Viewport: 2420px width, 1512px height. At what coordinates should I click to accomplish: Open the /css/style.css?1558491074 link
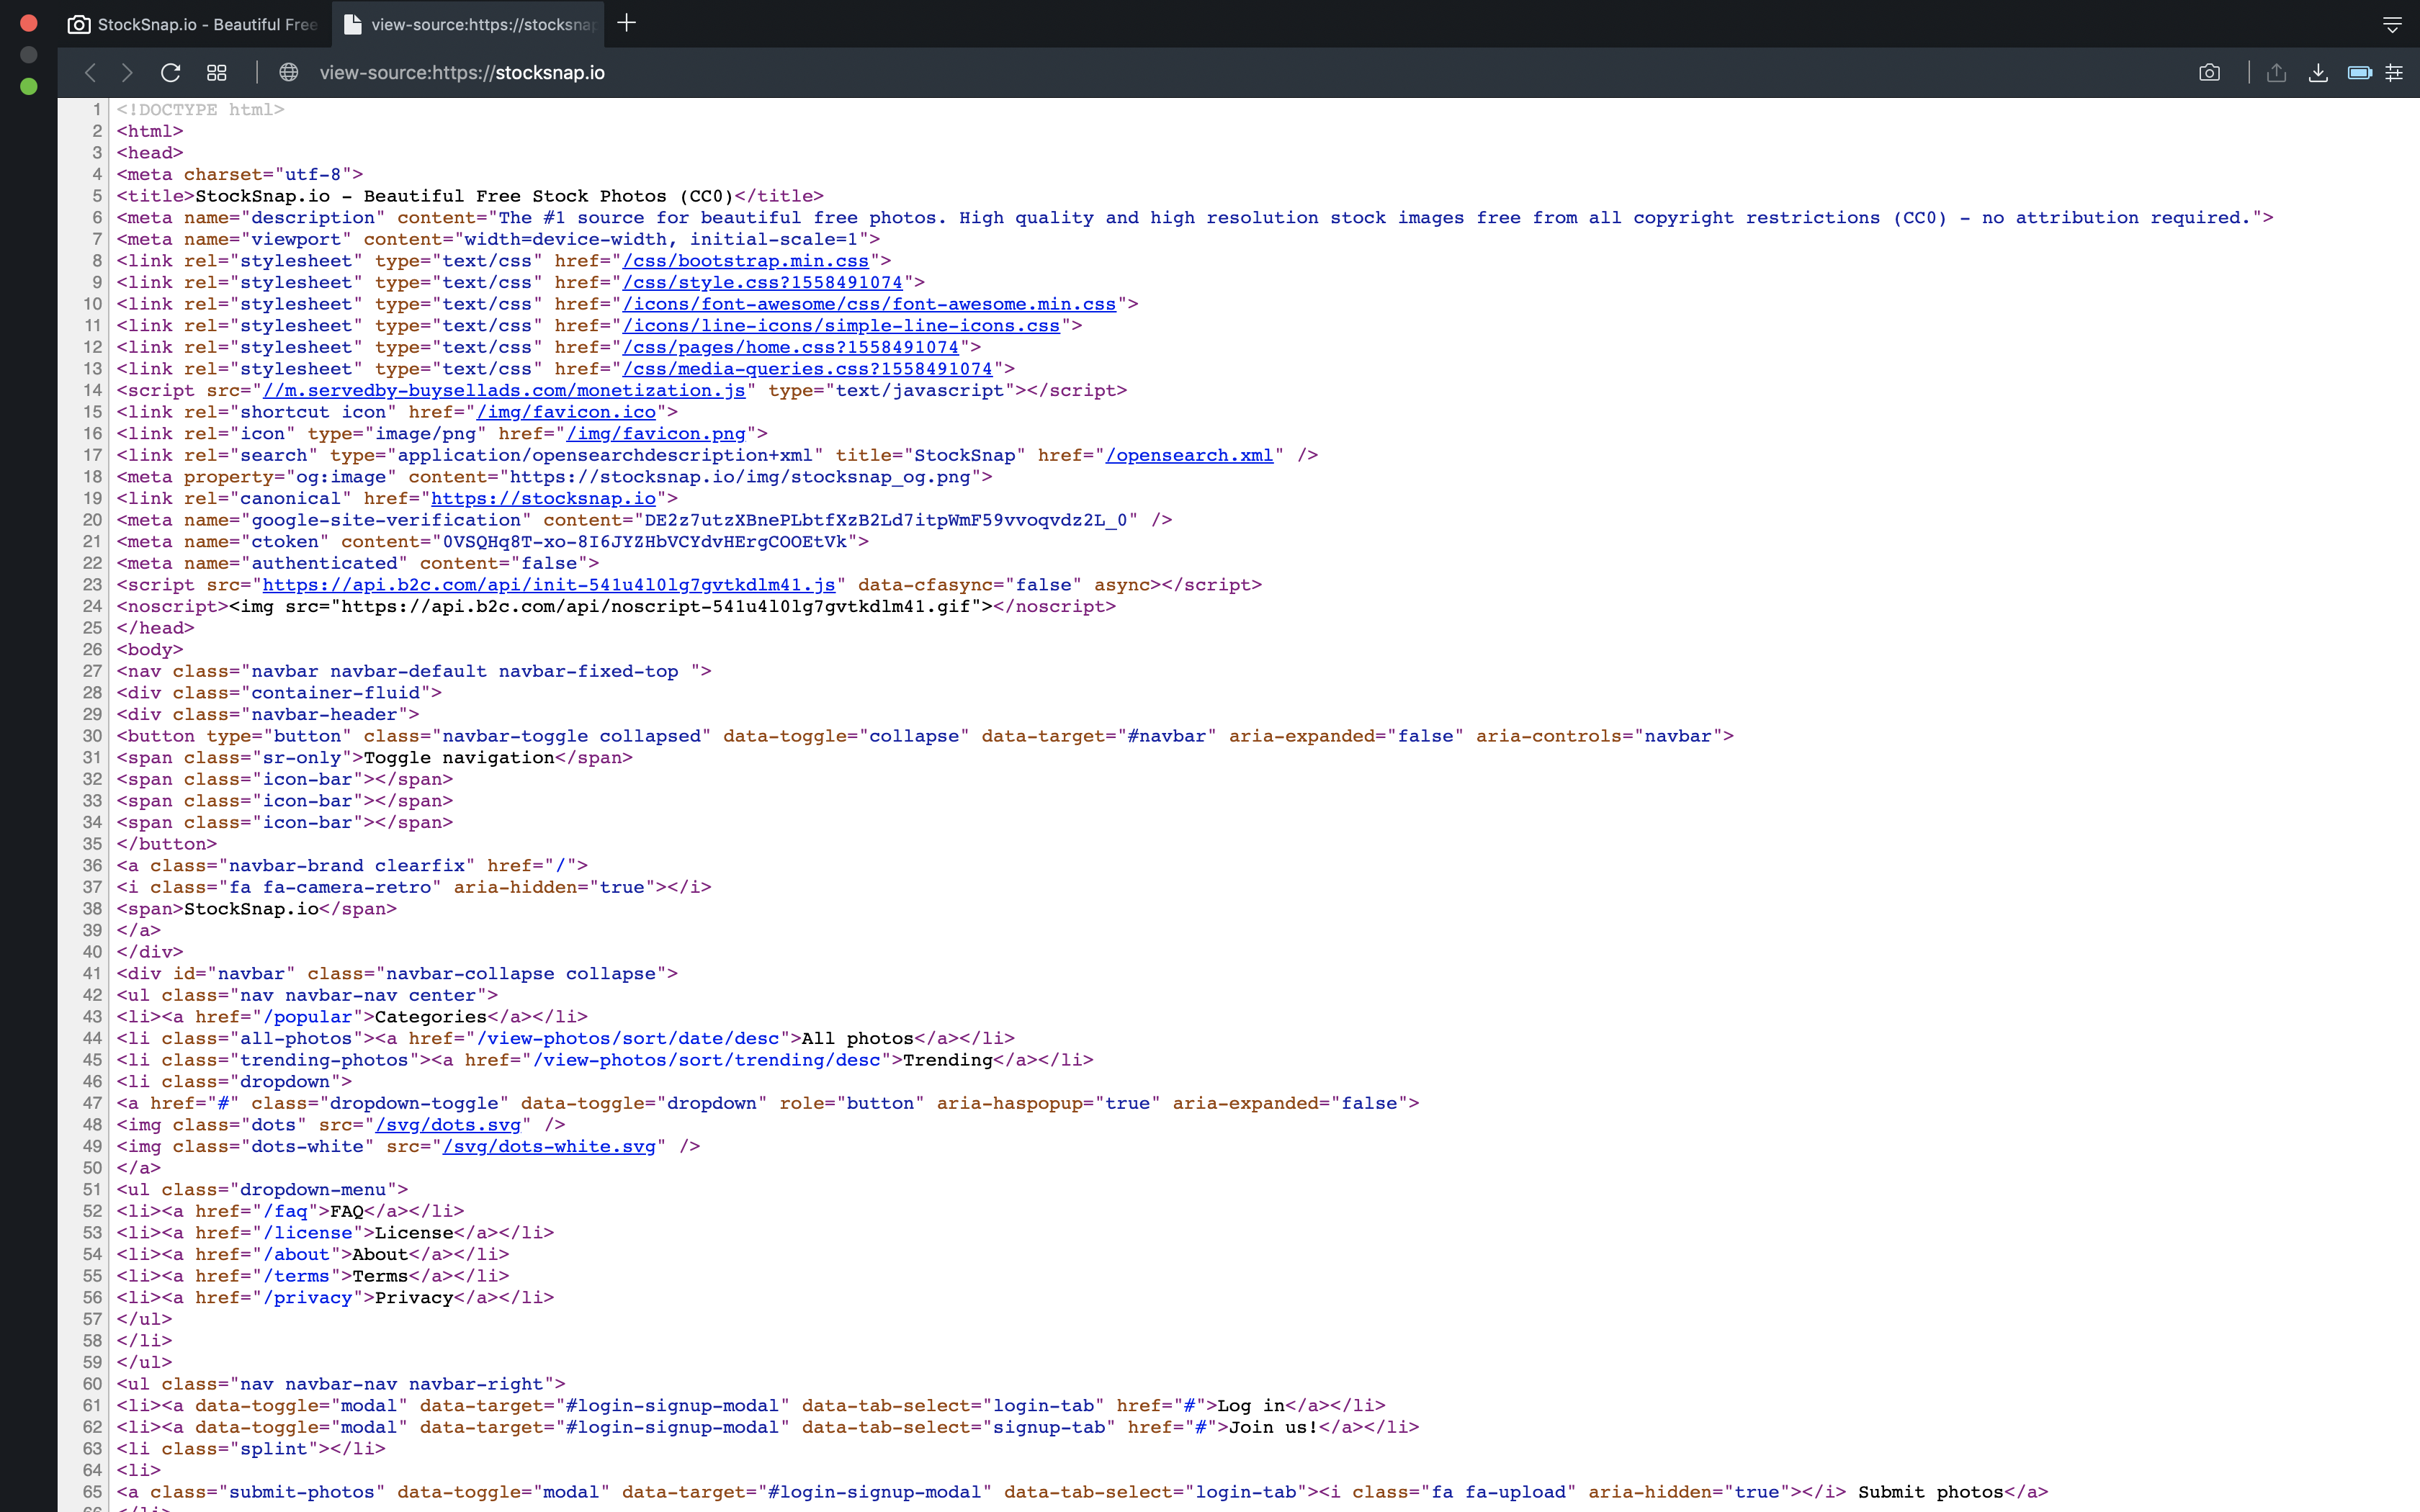[x=762, y=283]
